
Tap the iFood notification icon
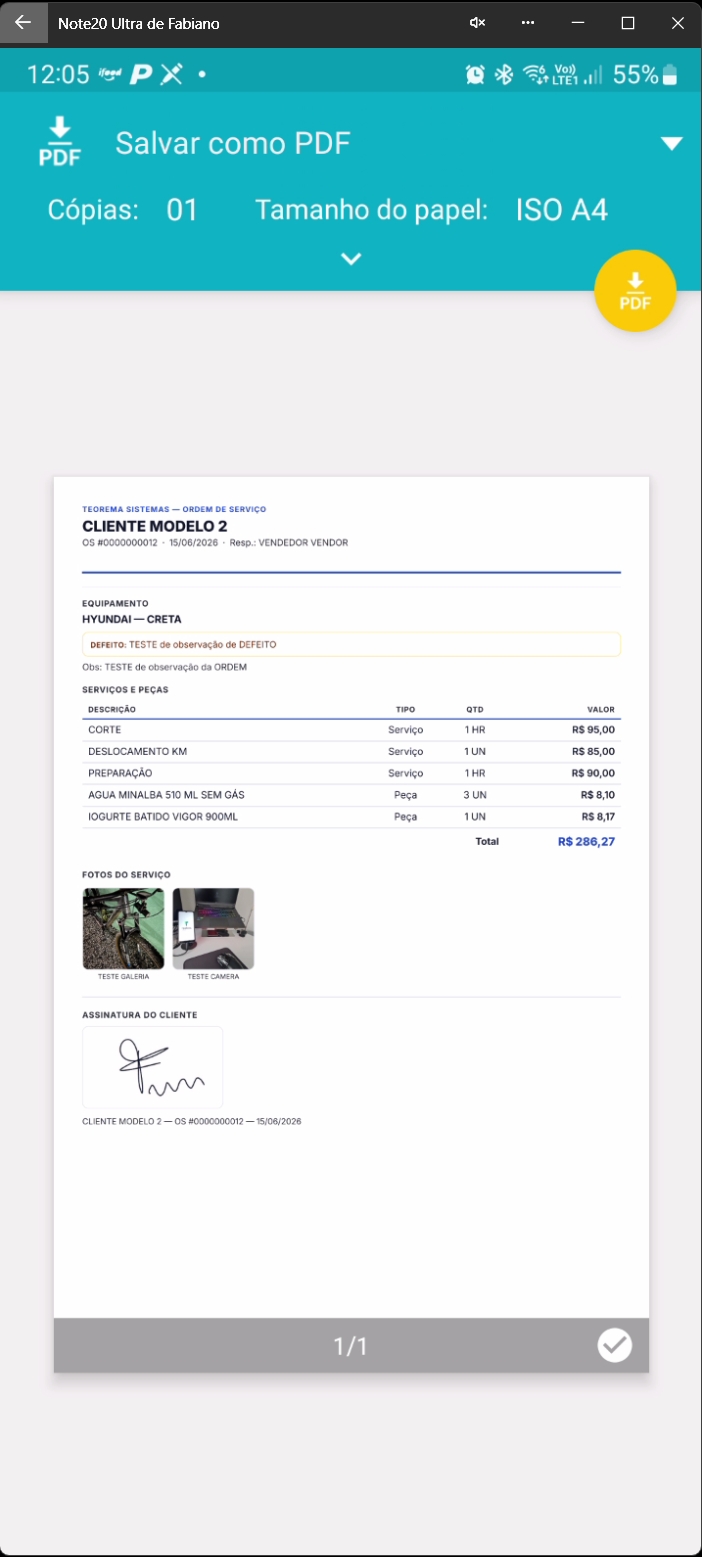111,74
